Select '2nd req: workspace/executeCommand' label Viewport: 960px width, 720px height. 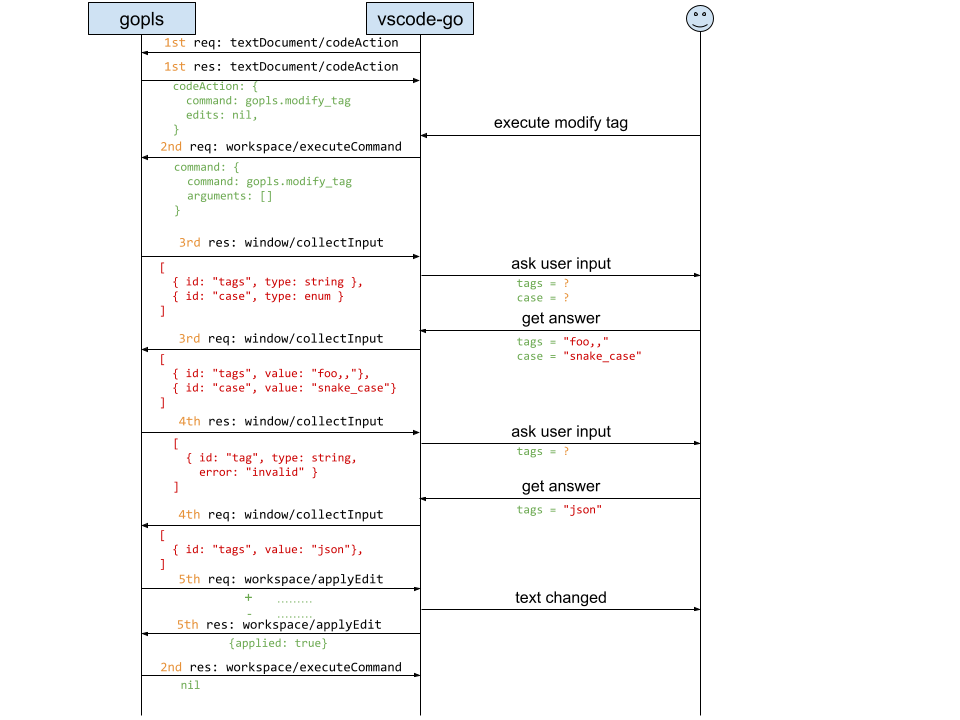[x=281, y=147]
